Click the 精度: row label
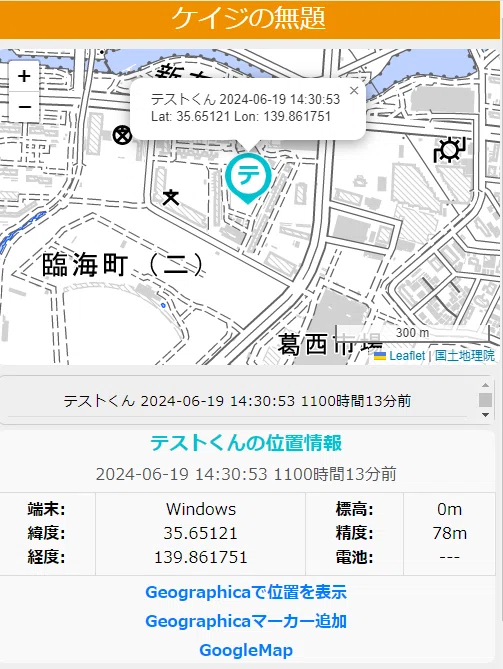Image resolution: width=503 pixels, height=669 pixels. pos(355,533)
